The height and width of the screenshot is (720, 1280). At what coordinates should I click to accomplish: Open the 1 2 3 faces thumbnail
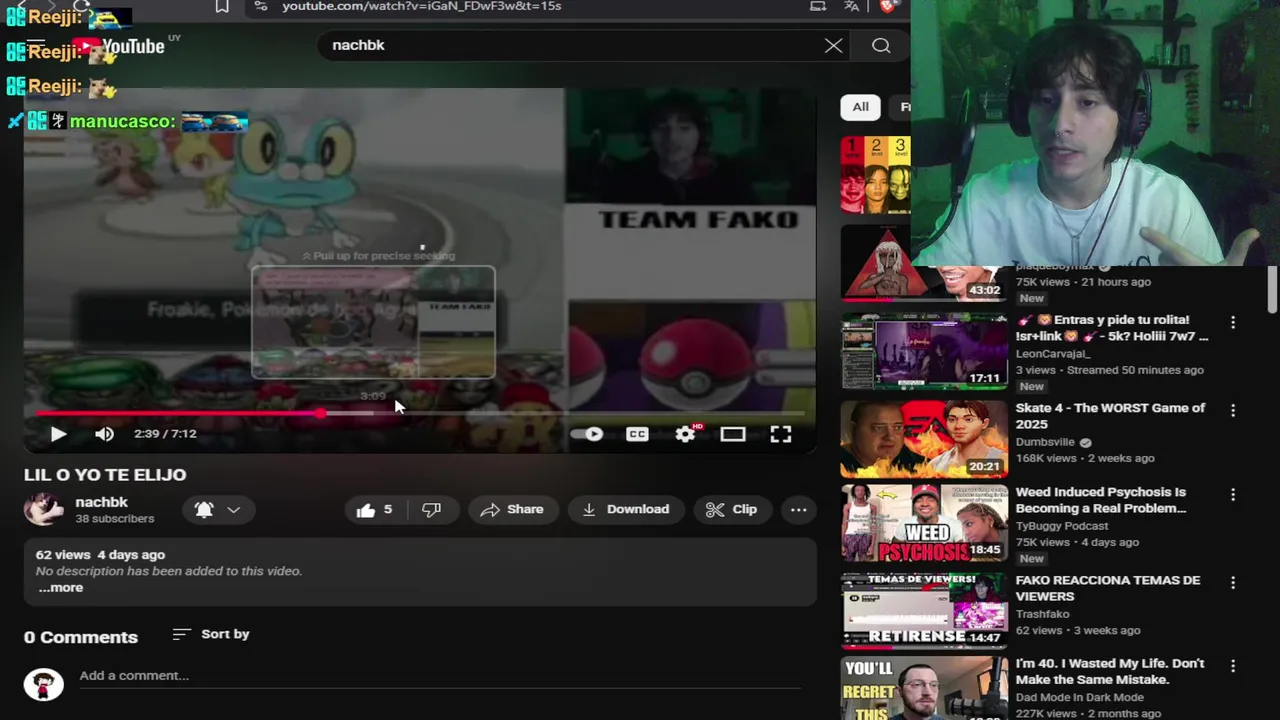(876, 175)
